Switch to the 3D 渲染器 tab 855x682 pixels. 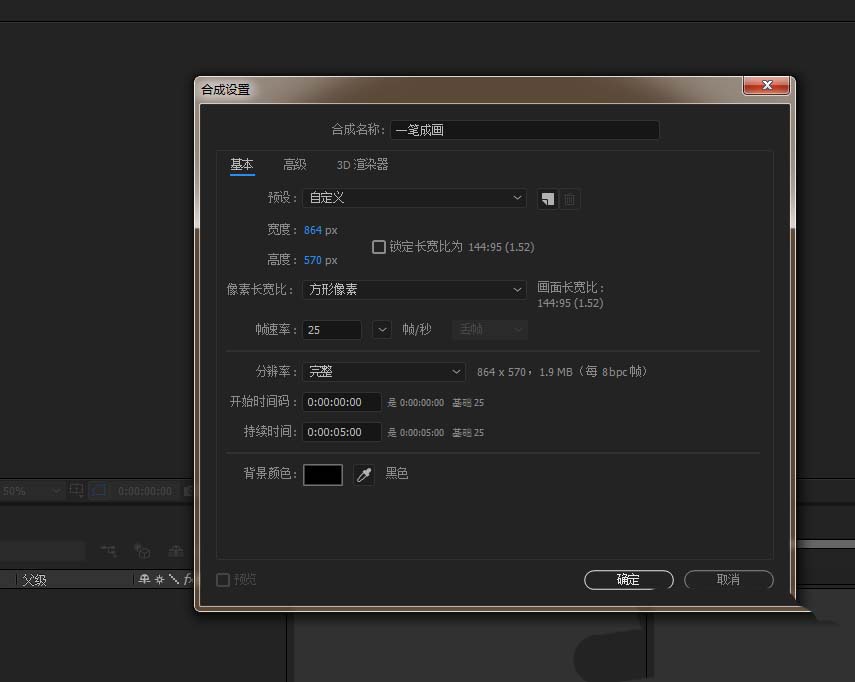(x=364, y=164)
